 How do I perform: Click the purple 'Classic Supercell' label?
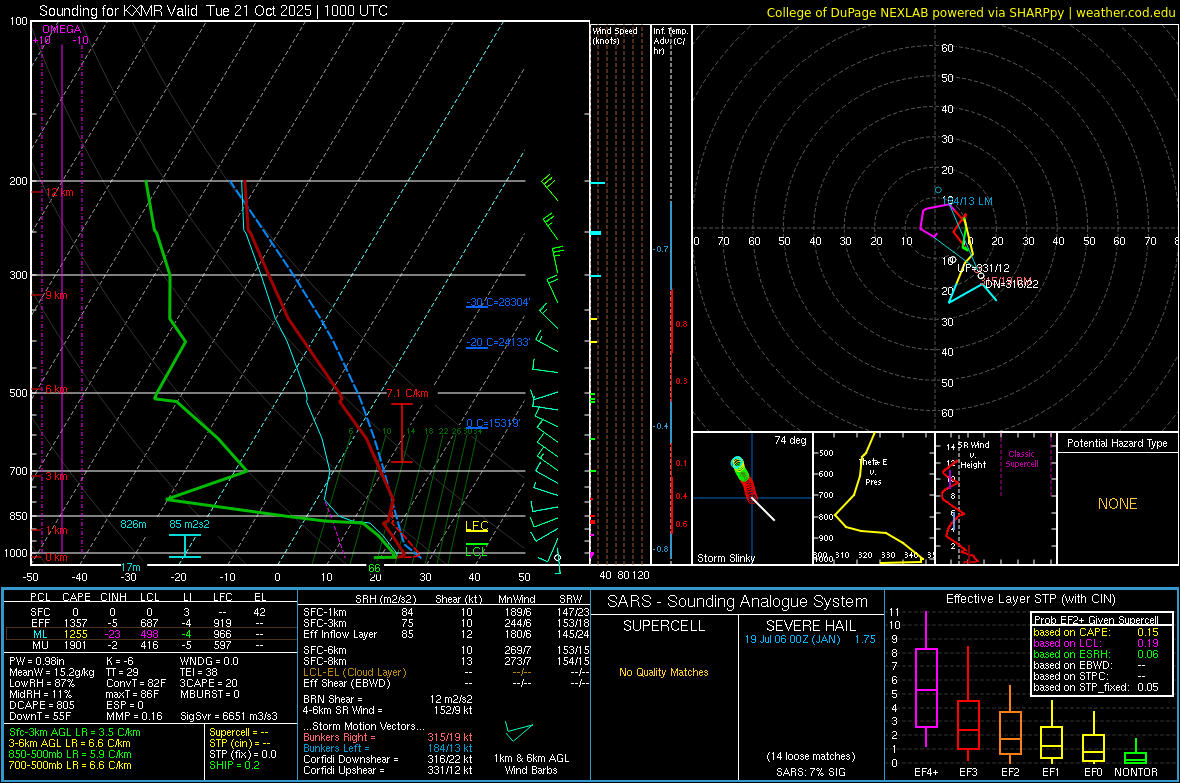click(x=1022, y=459)
